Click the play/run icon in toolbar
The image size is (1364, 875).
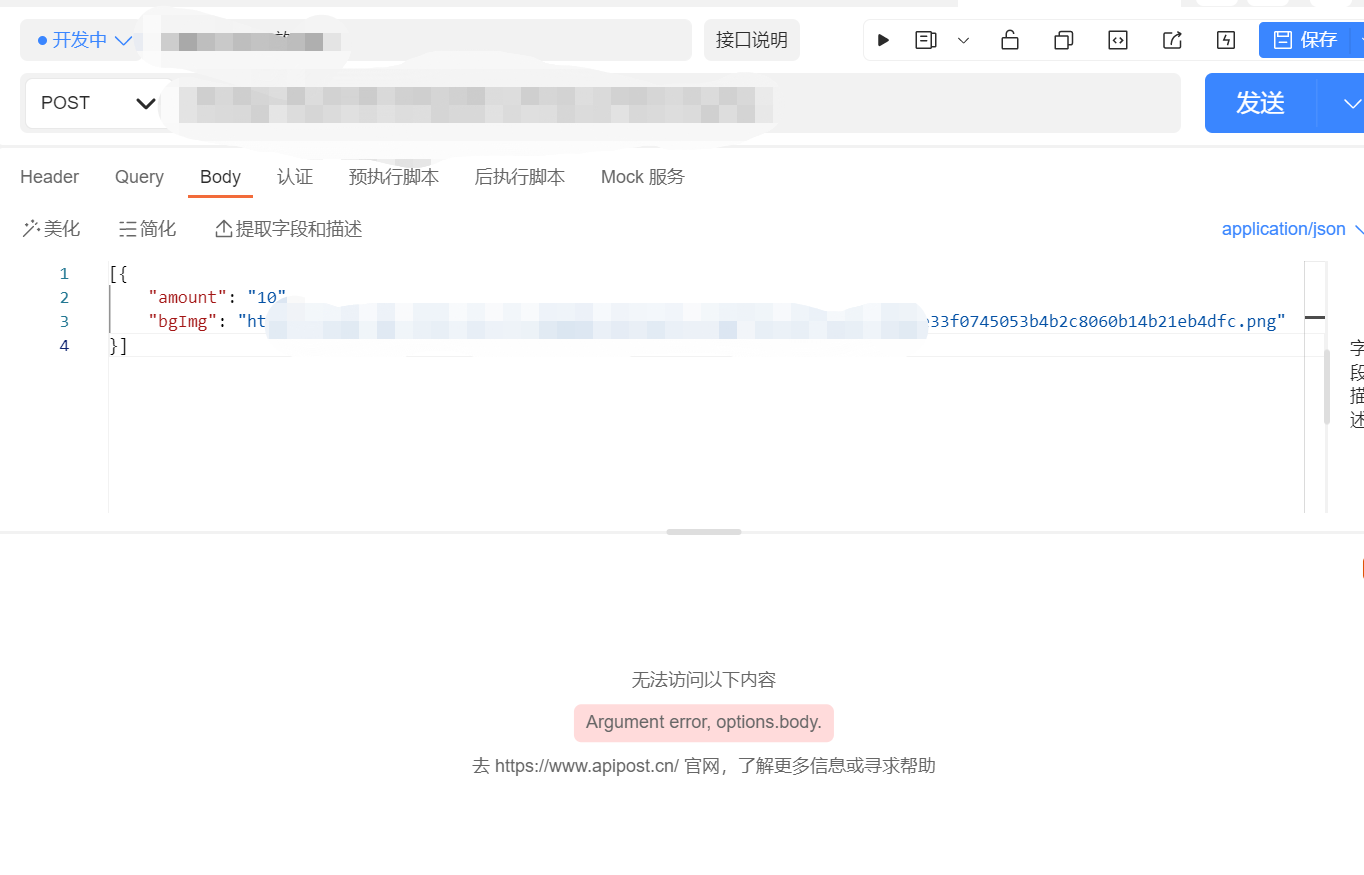coord(883,40)
